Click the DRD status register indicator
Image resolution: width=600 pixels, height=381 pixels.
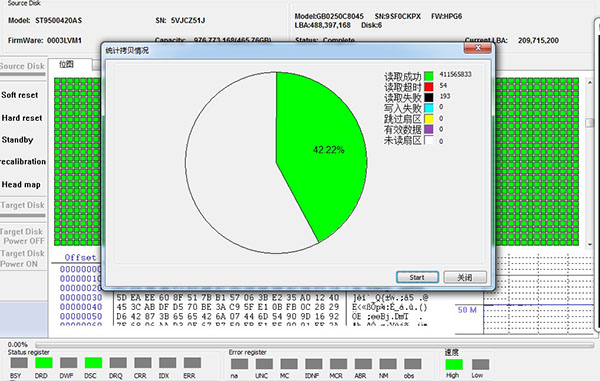pos(43,363)
